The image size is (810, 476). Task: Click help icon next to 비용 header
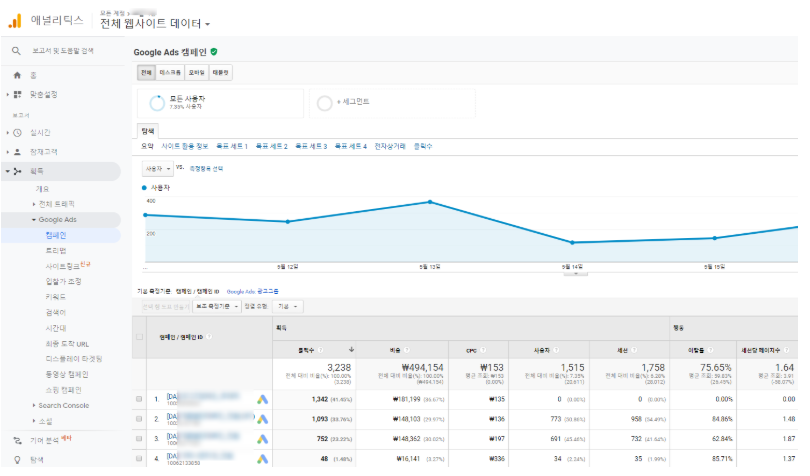point(407,350)
